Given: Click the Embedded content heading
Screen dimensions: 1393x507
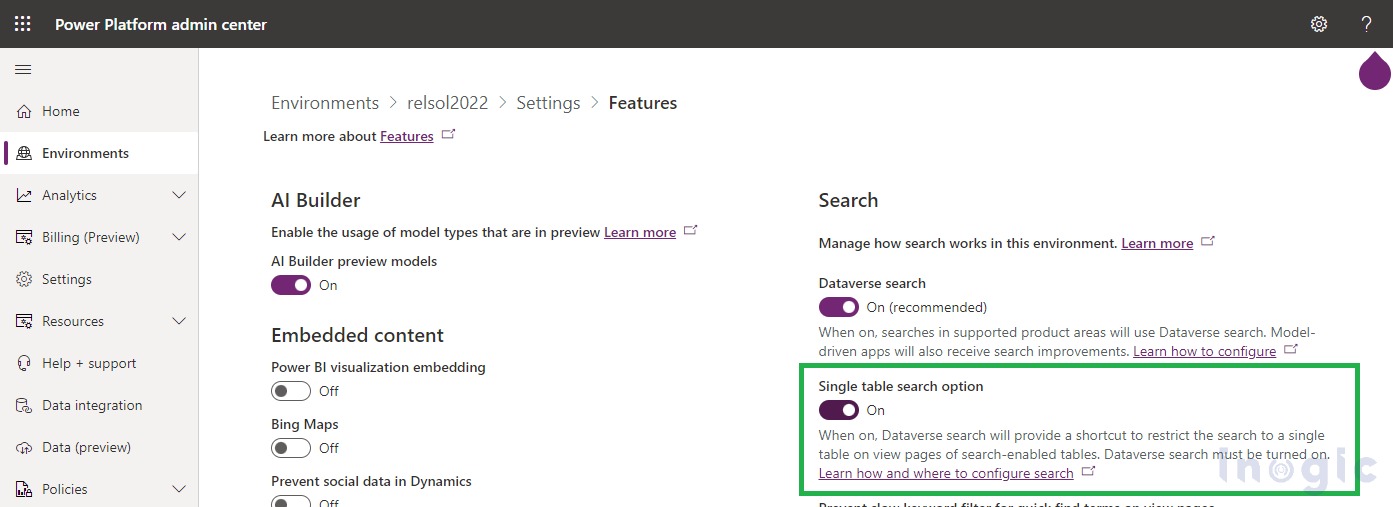Looking at the screenshot, I should coord(357,335).
